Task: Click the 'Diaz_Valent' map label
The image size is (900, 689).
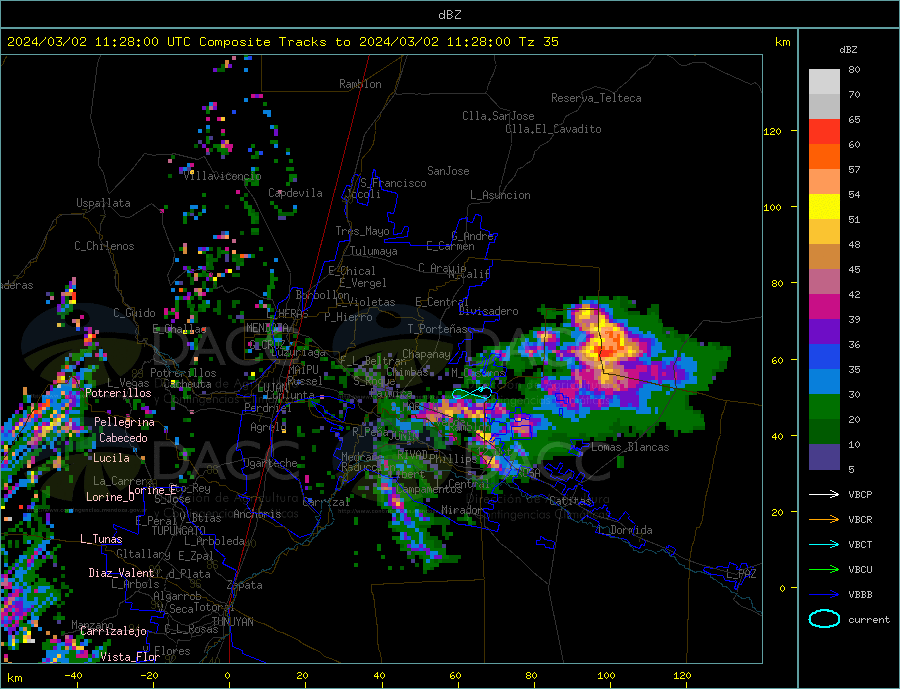Action: pyautogui.click(x=121, y=573)
